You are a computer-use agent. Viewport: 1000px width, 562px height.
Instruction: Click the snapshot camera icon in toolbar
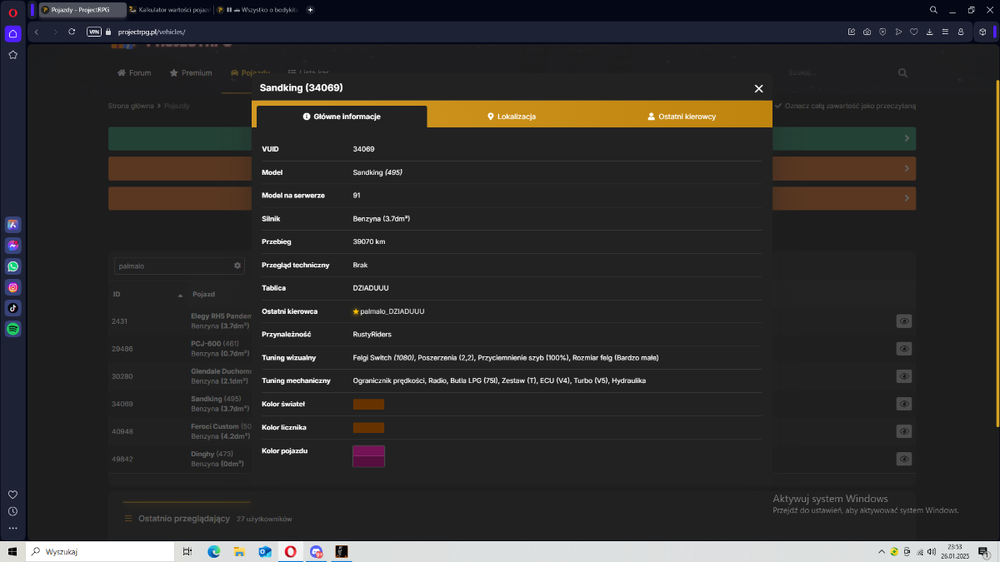(x=867, y=32)
